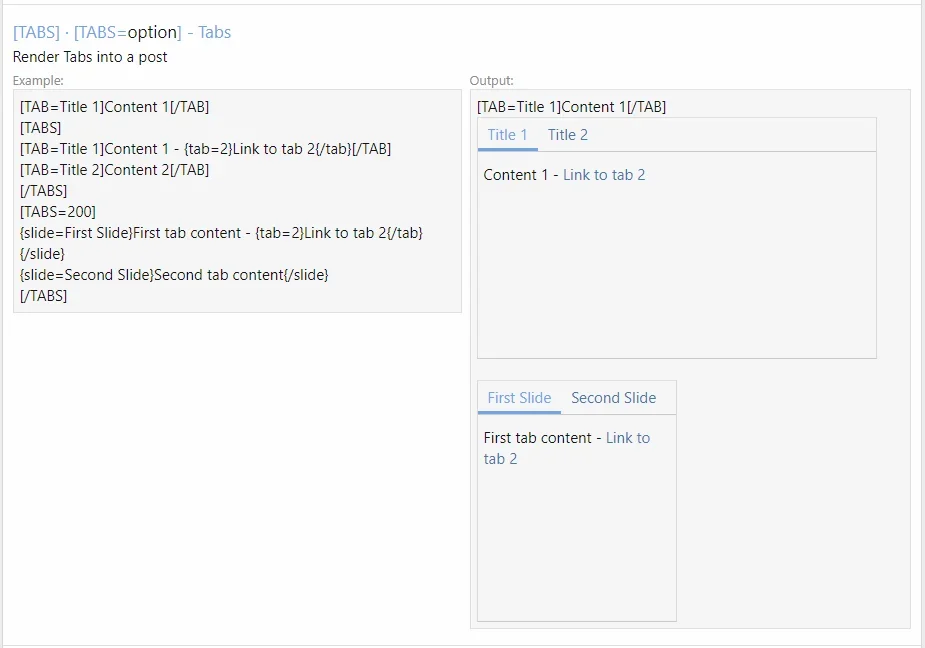
Task: Click the Render Tabs into a post description
Action: (x=90, y=57)
